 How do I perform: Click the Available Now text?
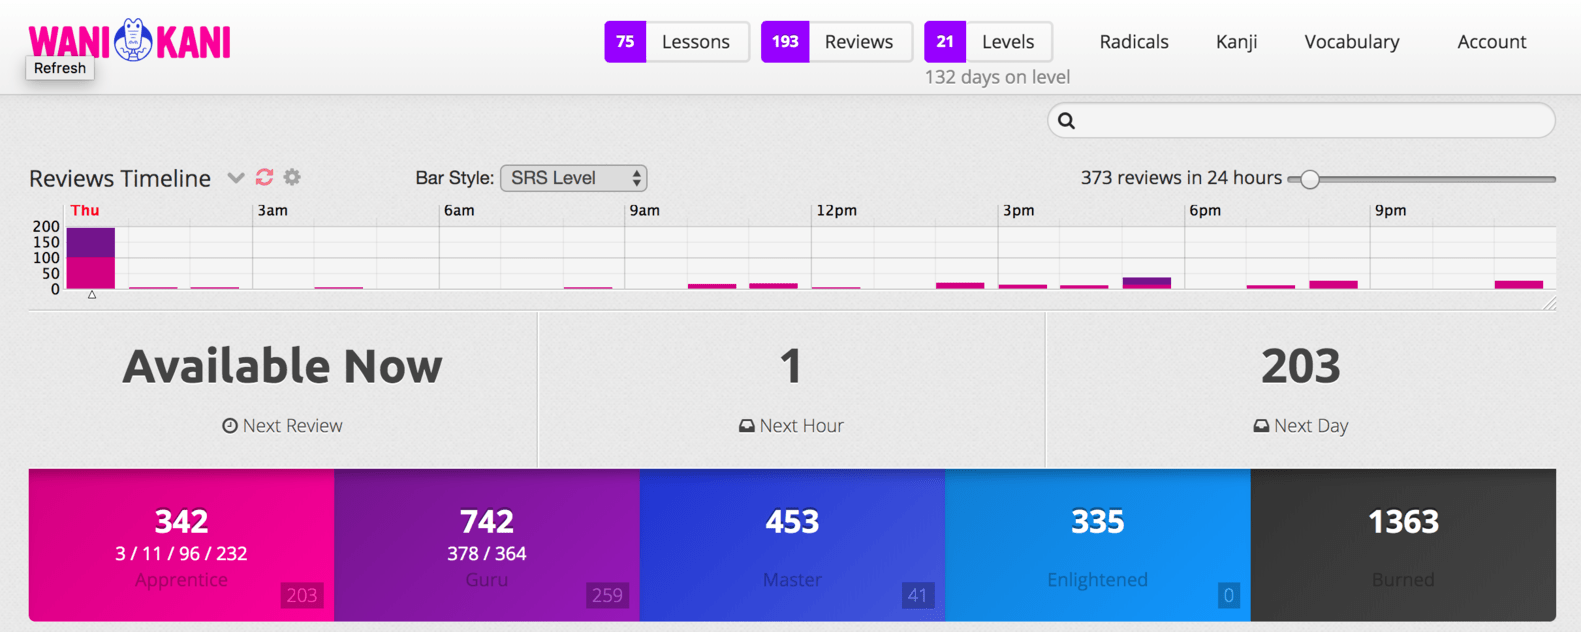(282, 366)
